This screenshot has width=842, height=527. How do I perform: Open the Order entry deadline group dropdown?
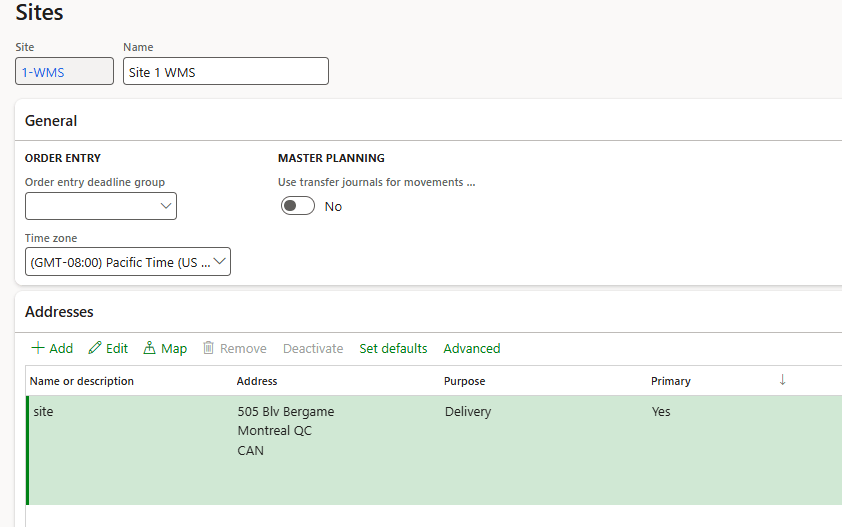point(165,207)
